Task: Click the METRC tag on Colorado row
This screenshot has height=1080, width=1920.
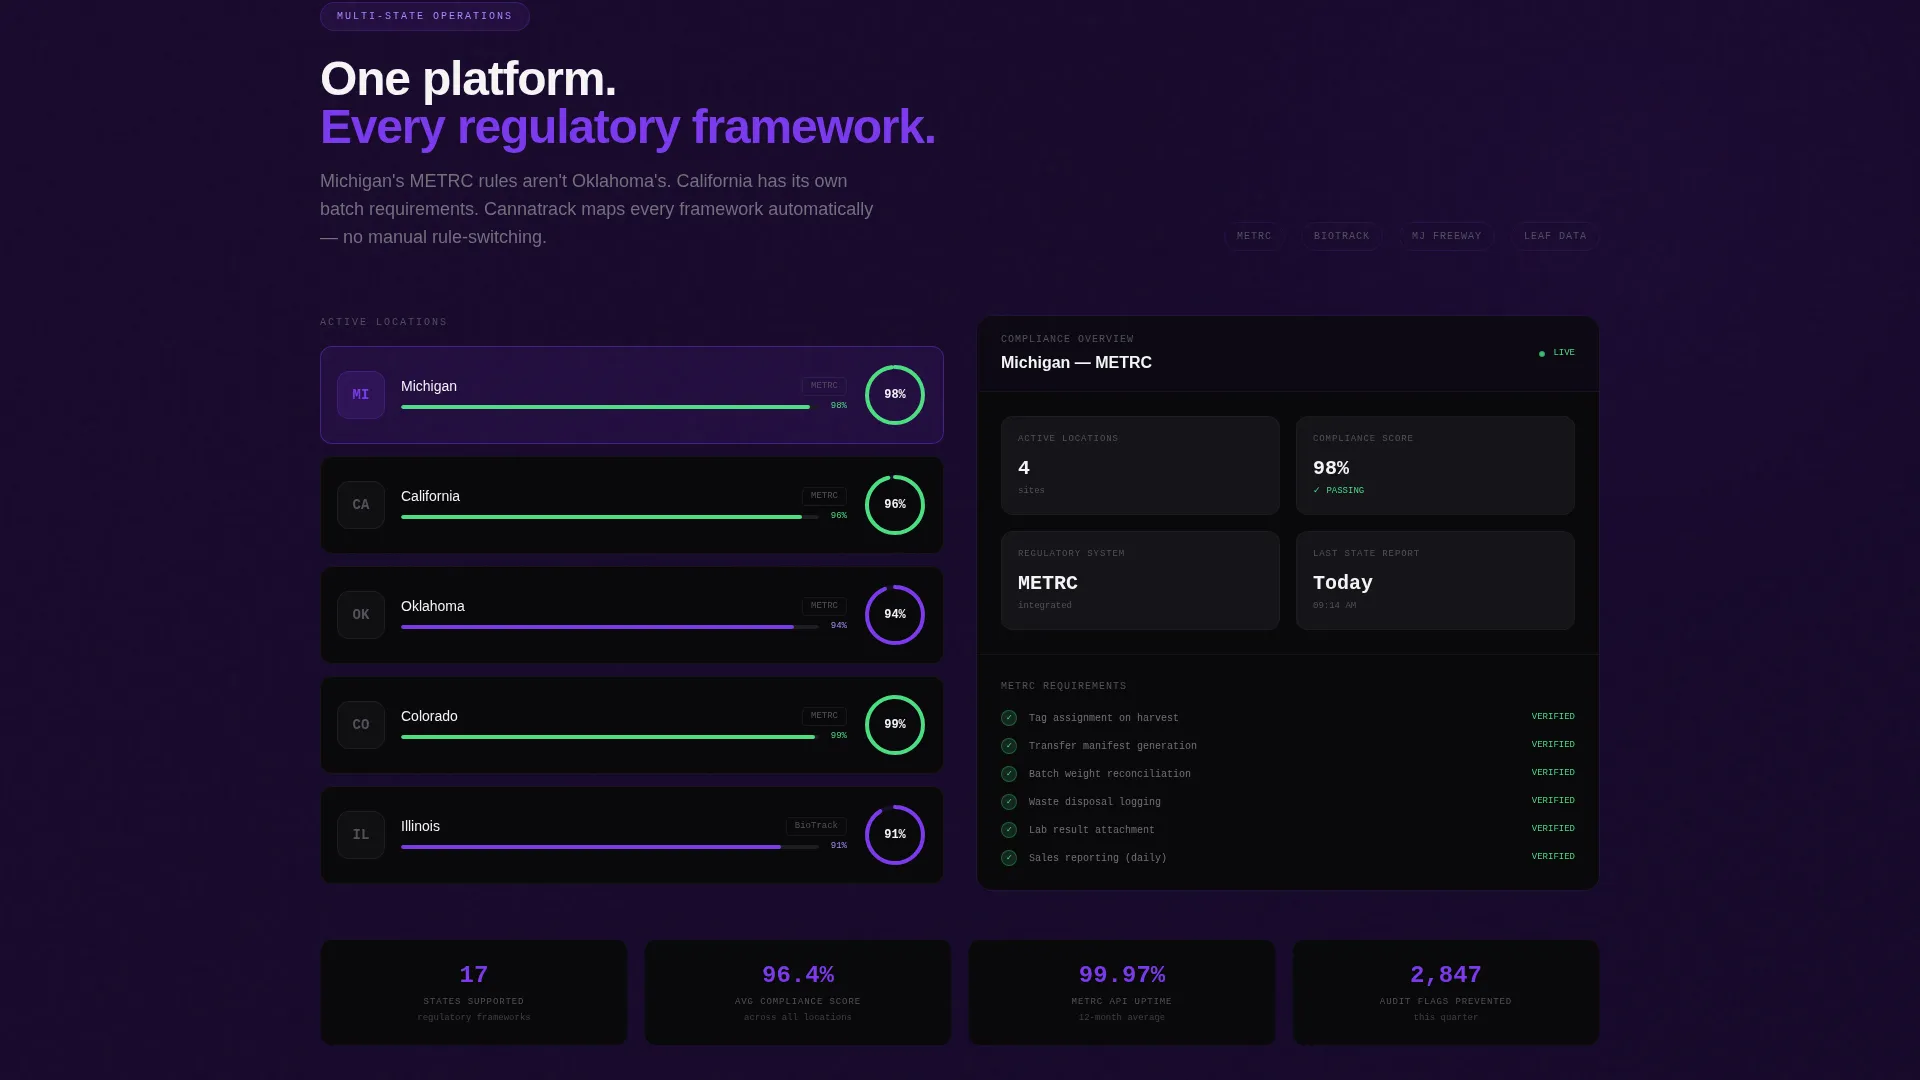Action: pos(824,716)
